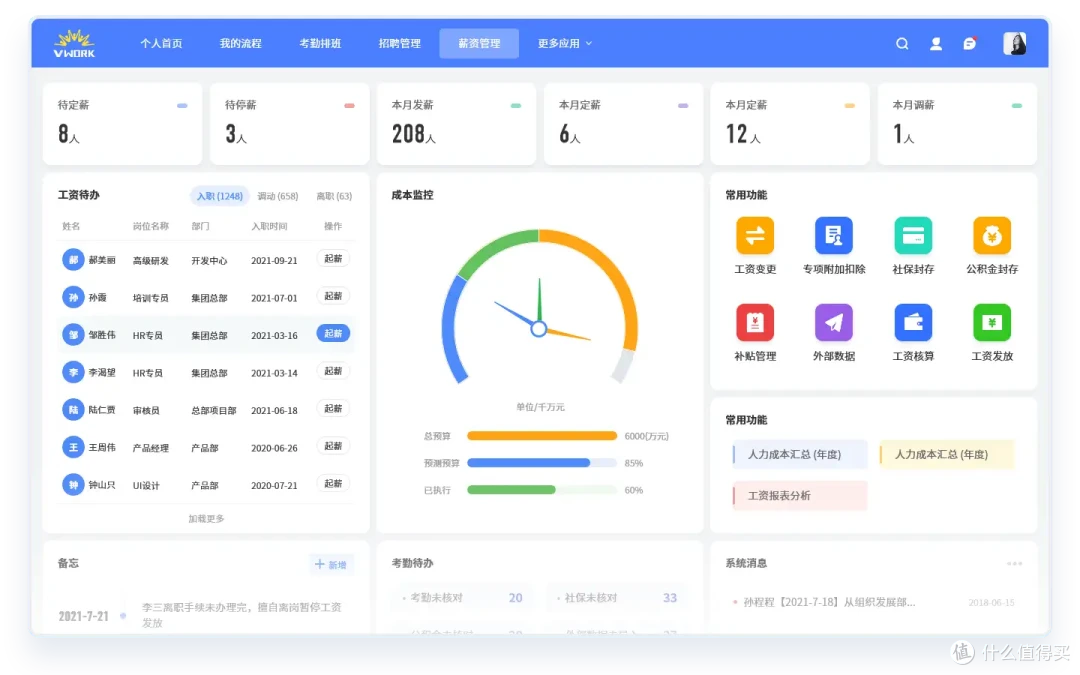Expand the 更多应用 dropdown
Viewport: 1080px width, 675px height.
tap(565, 43)
